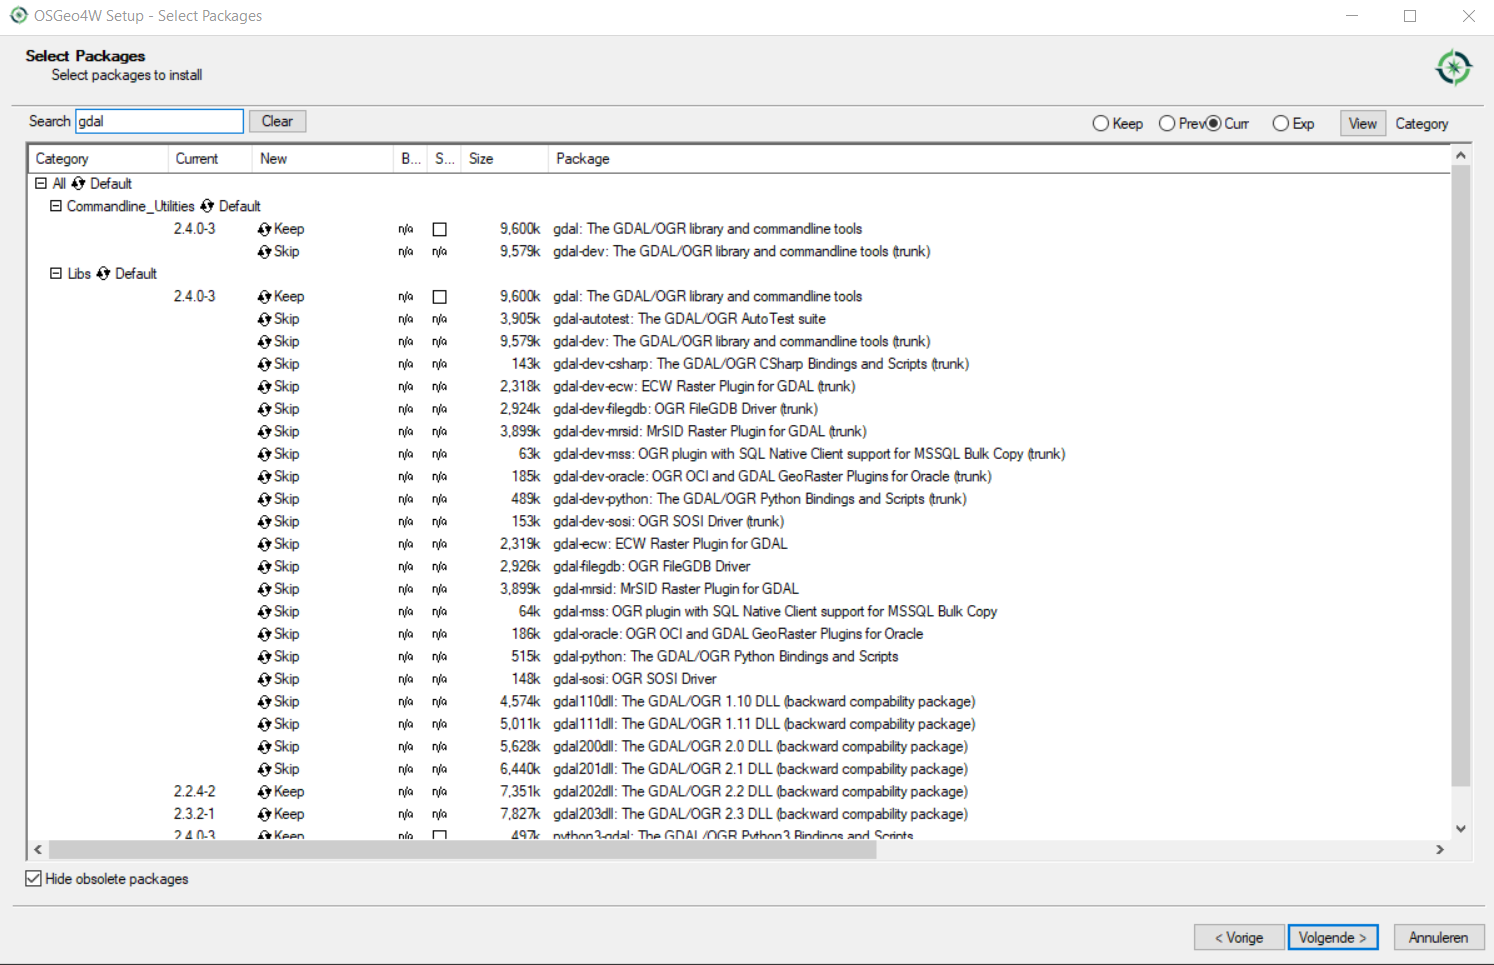The height and width of the screenshot is (965, 1494).
Task: Click the OSGeo4W compass logo
Action: 1453,68
